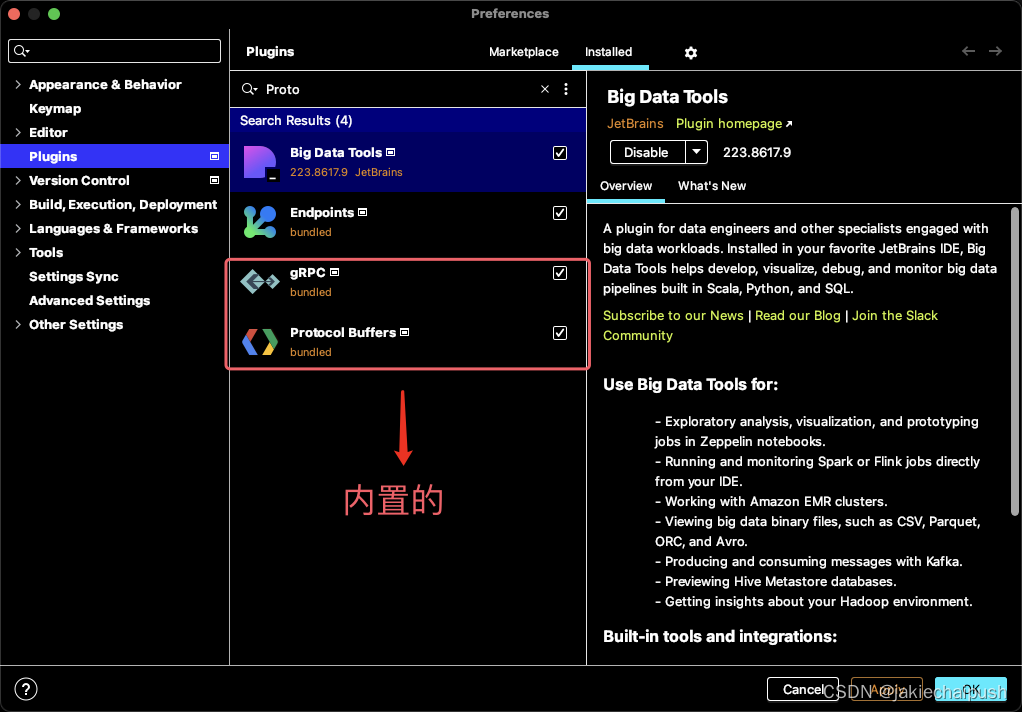Viewport: 1022px width, 712px height.
Task: Follow the Read our Blog link
Action: [798, 316]
